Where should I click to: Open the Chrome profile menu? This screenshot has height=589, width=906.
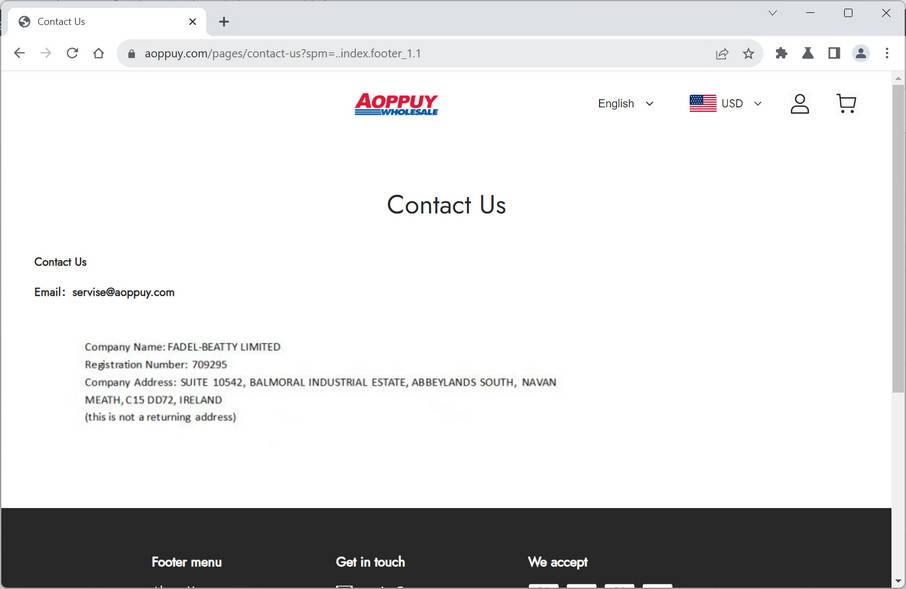[860, 53]
